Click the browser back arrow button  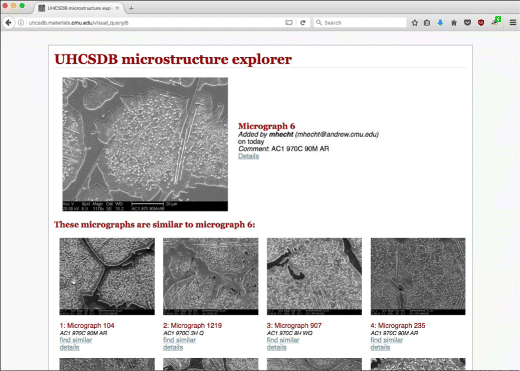tap(8, 23)
